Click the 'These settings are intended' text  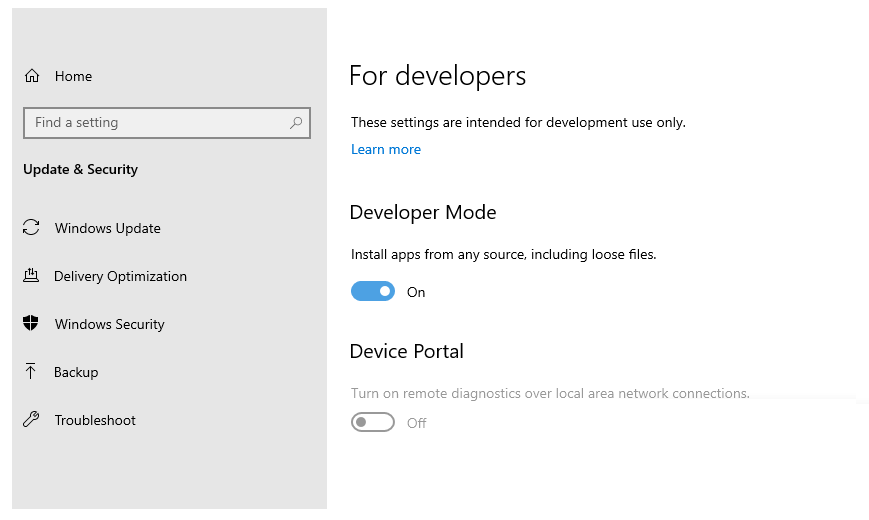518,123
